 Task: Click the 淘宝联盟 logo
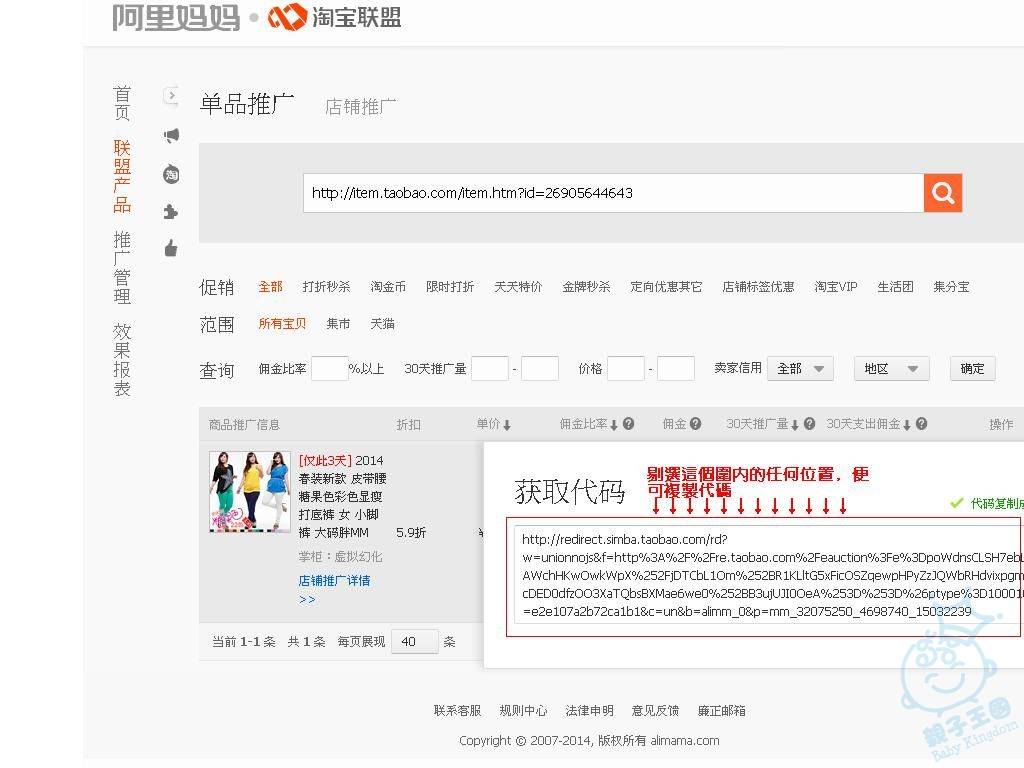pos(335,17)
